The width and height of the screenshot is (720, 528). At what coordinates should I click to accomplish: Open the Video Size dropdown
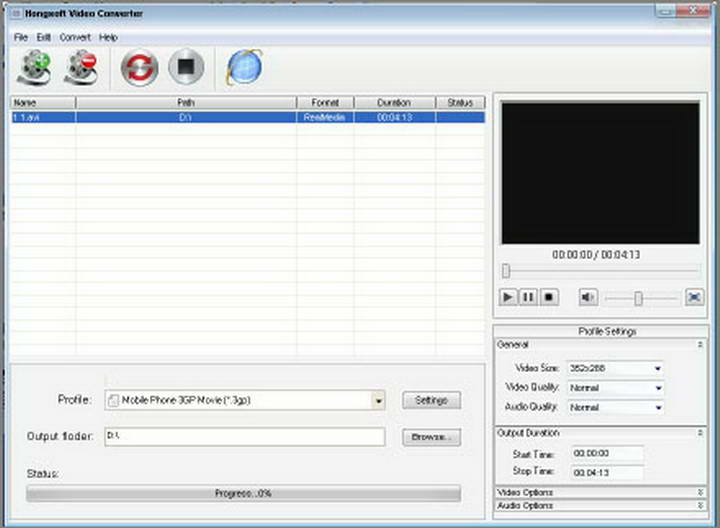point(657,368)
